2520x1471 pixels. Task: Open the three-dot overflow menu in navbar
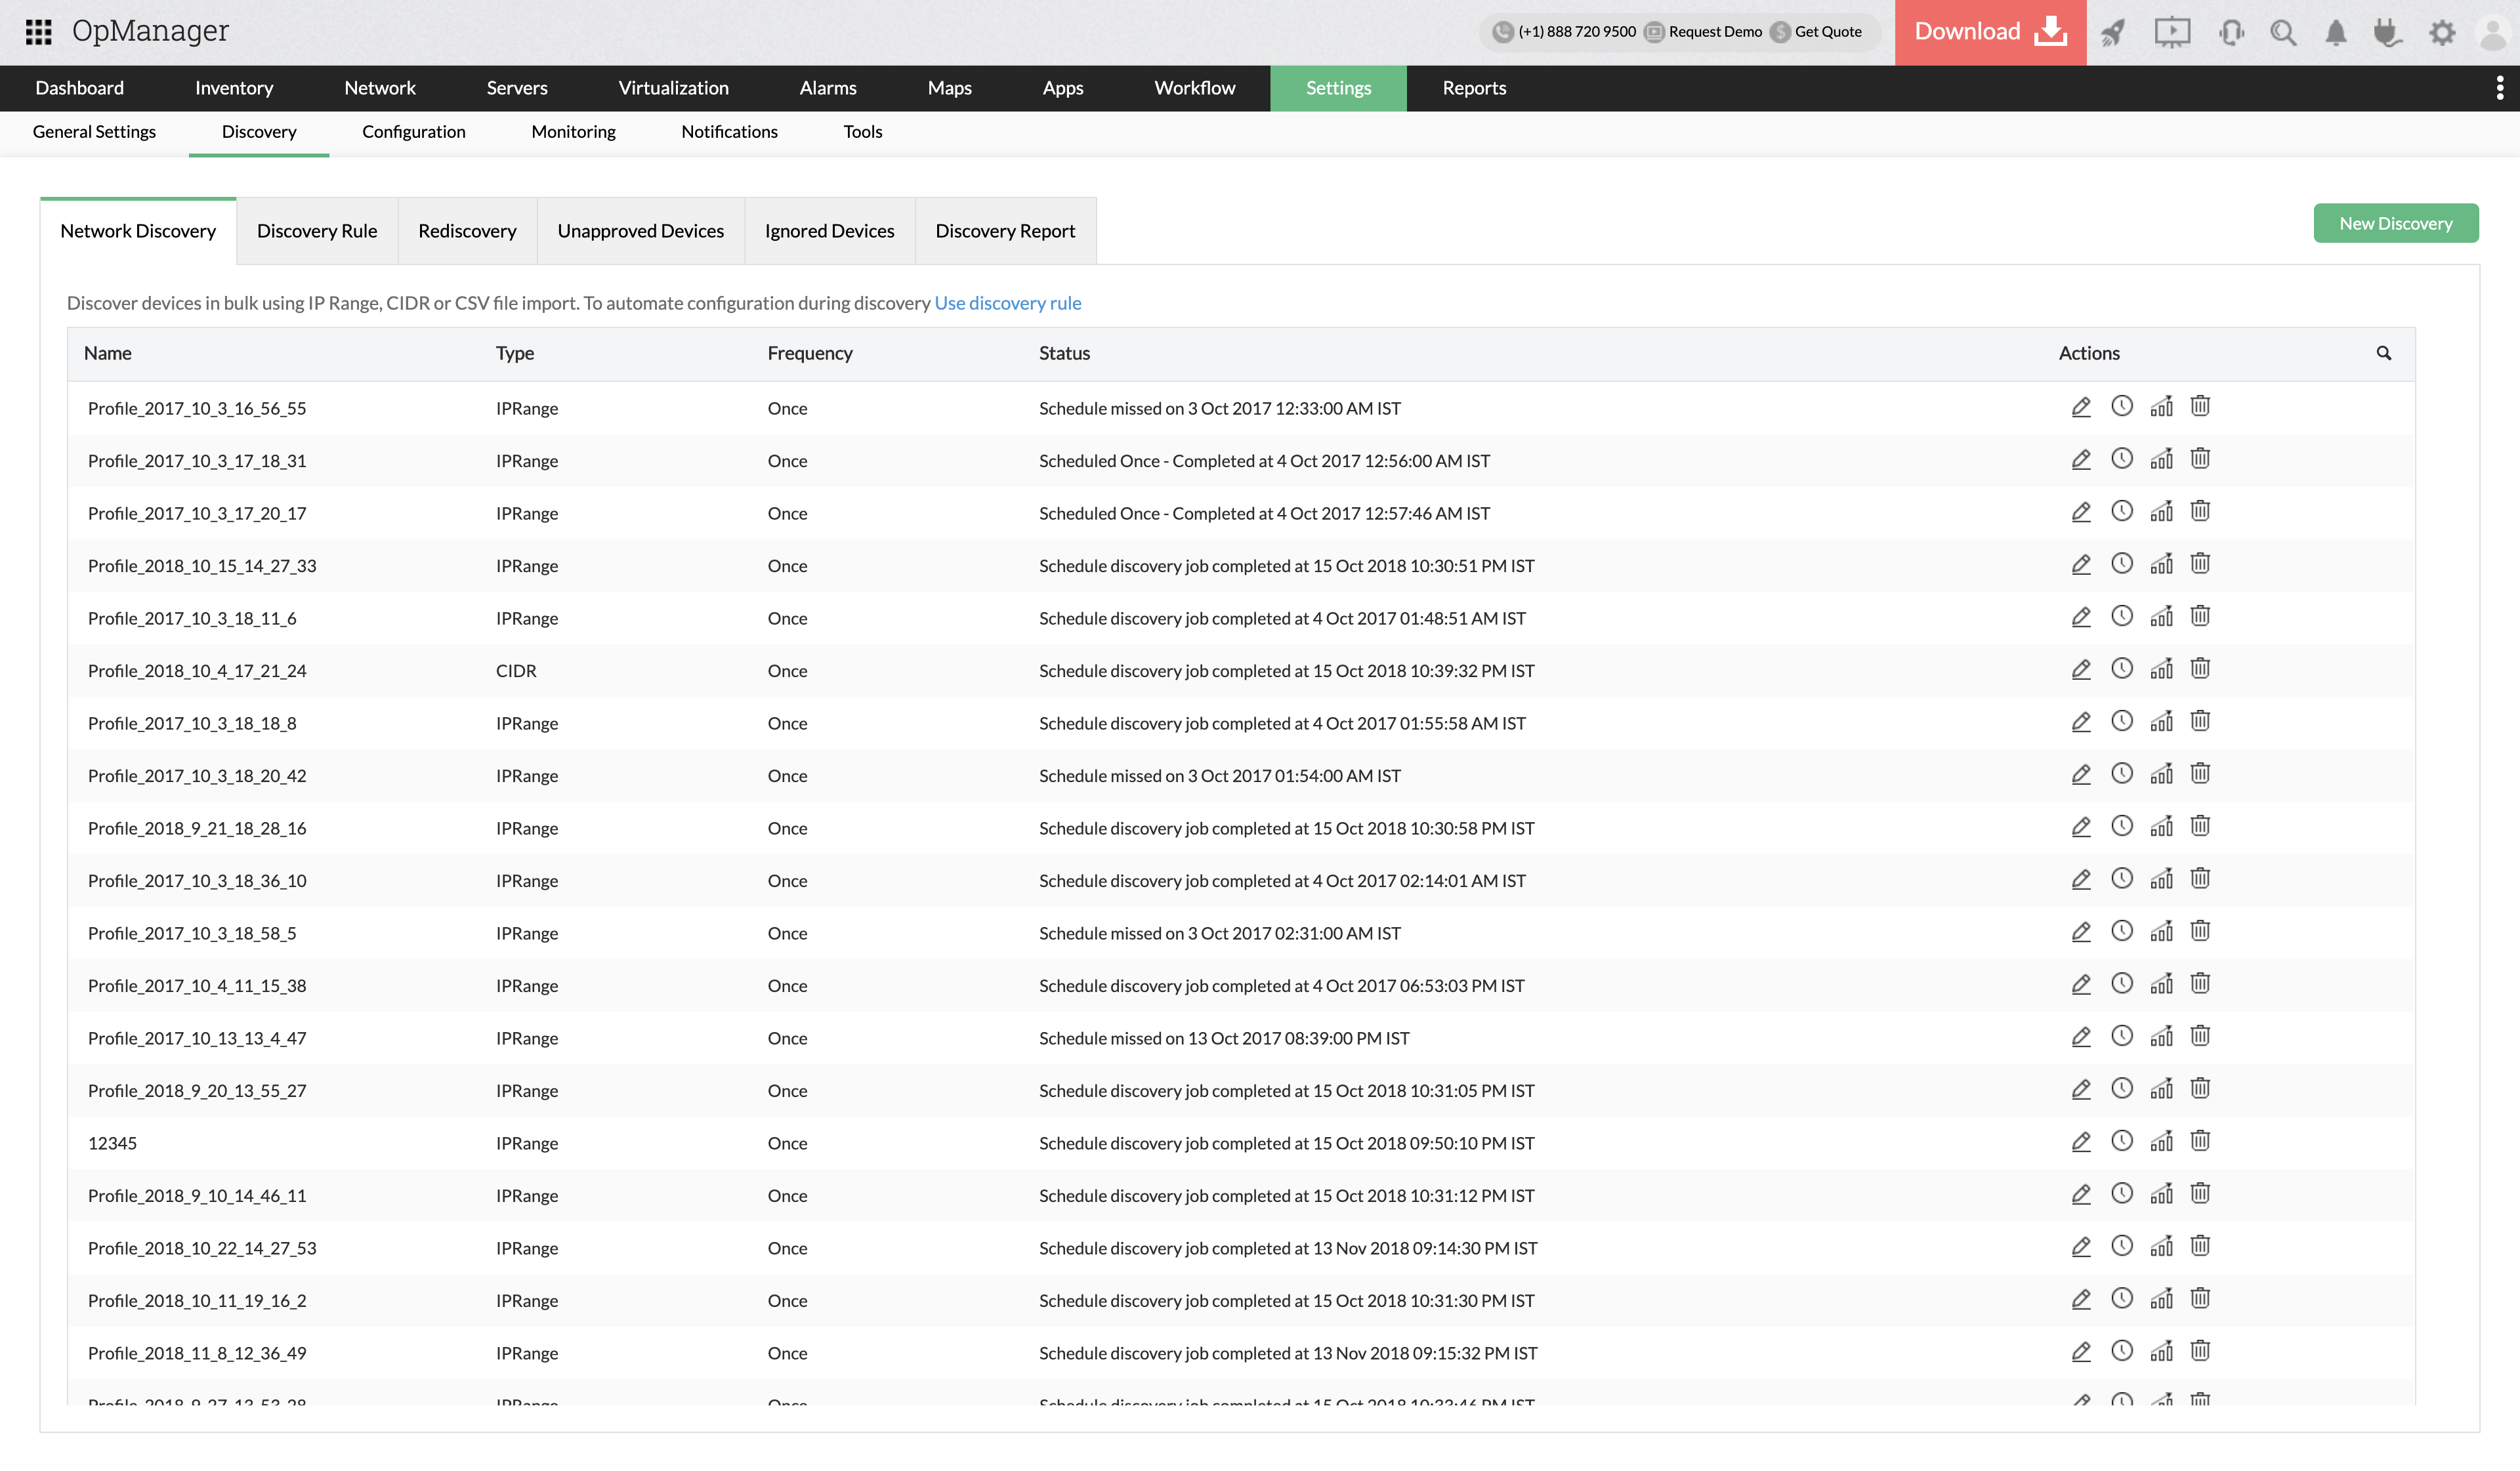coord(2500,88)
